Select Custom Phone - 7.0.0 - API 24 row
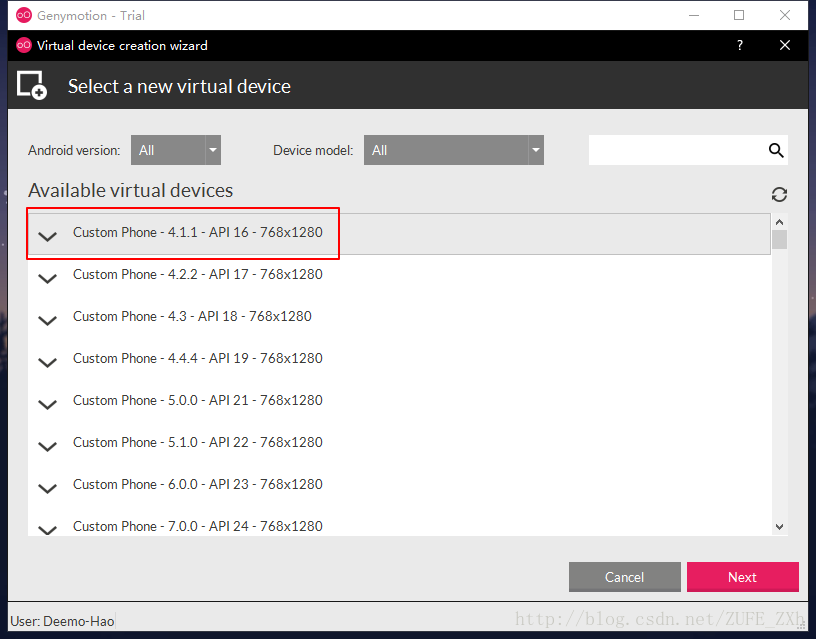 pos(399,522)
